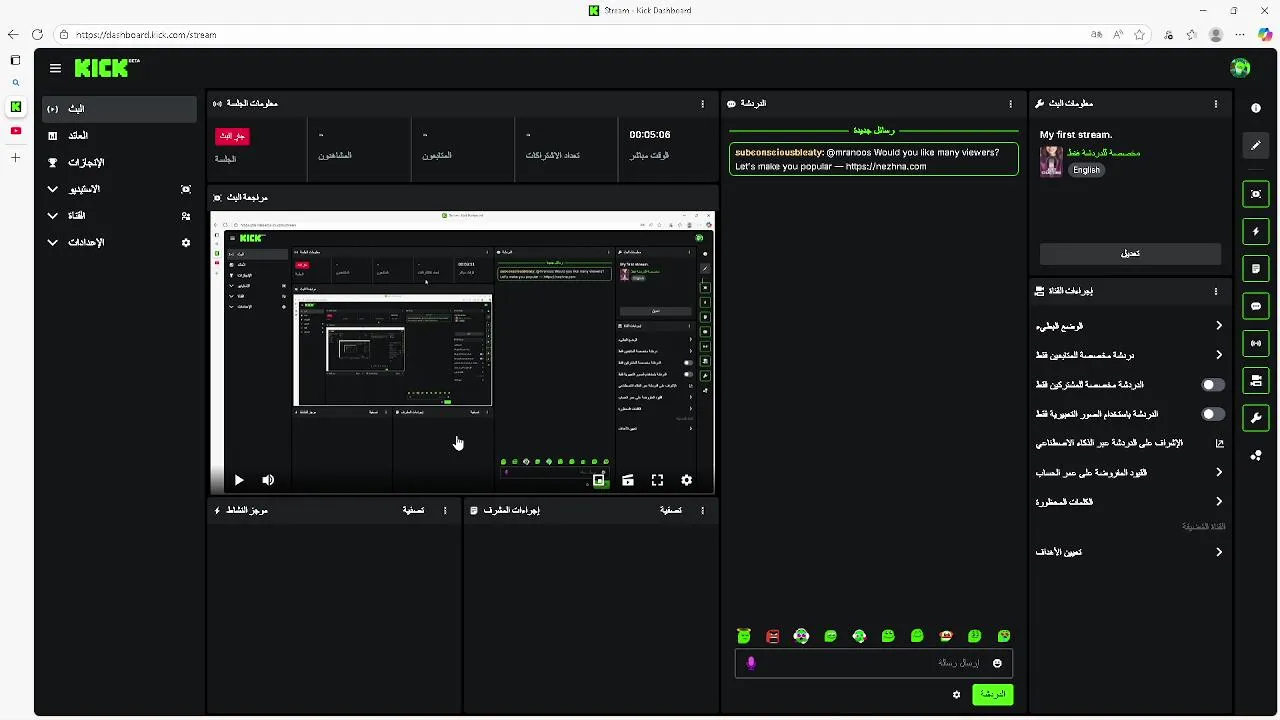
Task: Click the pencil edit icon in right rail
Action: point(1256,145)
